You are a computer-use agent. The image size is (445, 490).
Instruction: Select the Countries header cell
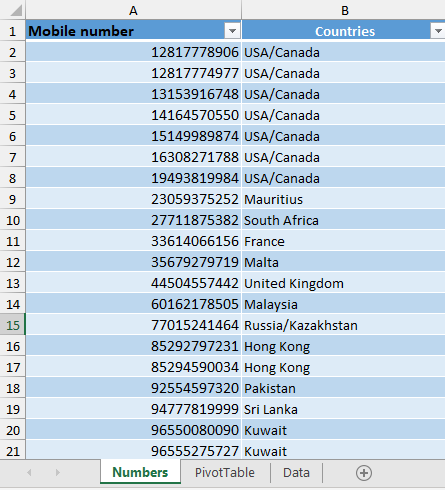(343, 31)
